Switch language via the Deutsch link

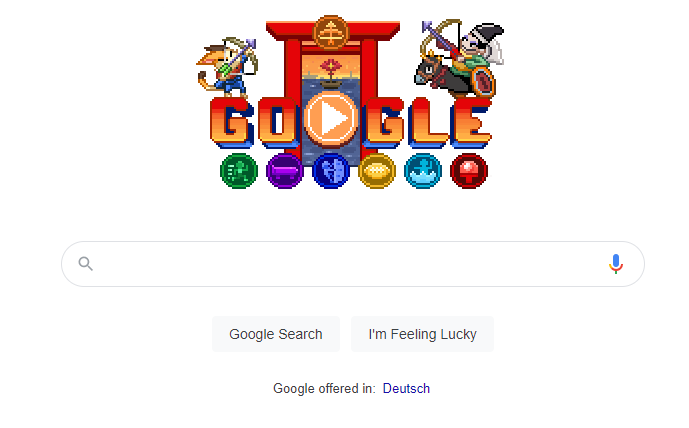[406, 388]
